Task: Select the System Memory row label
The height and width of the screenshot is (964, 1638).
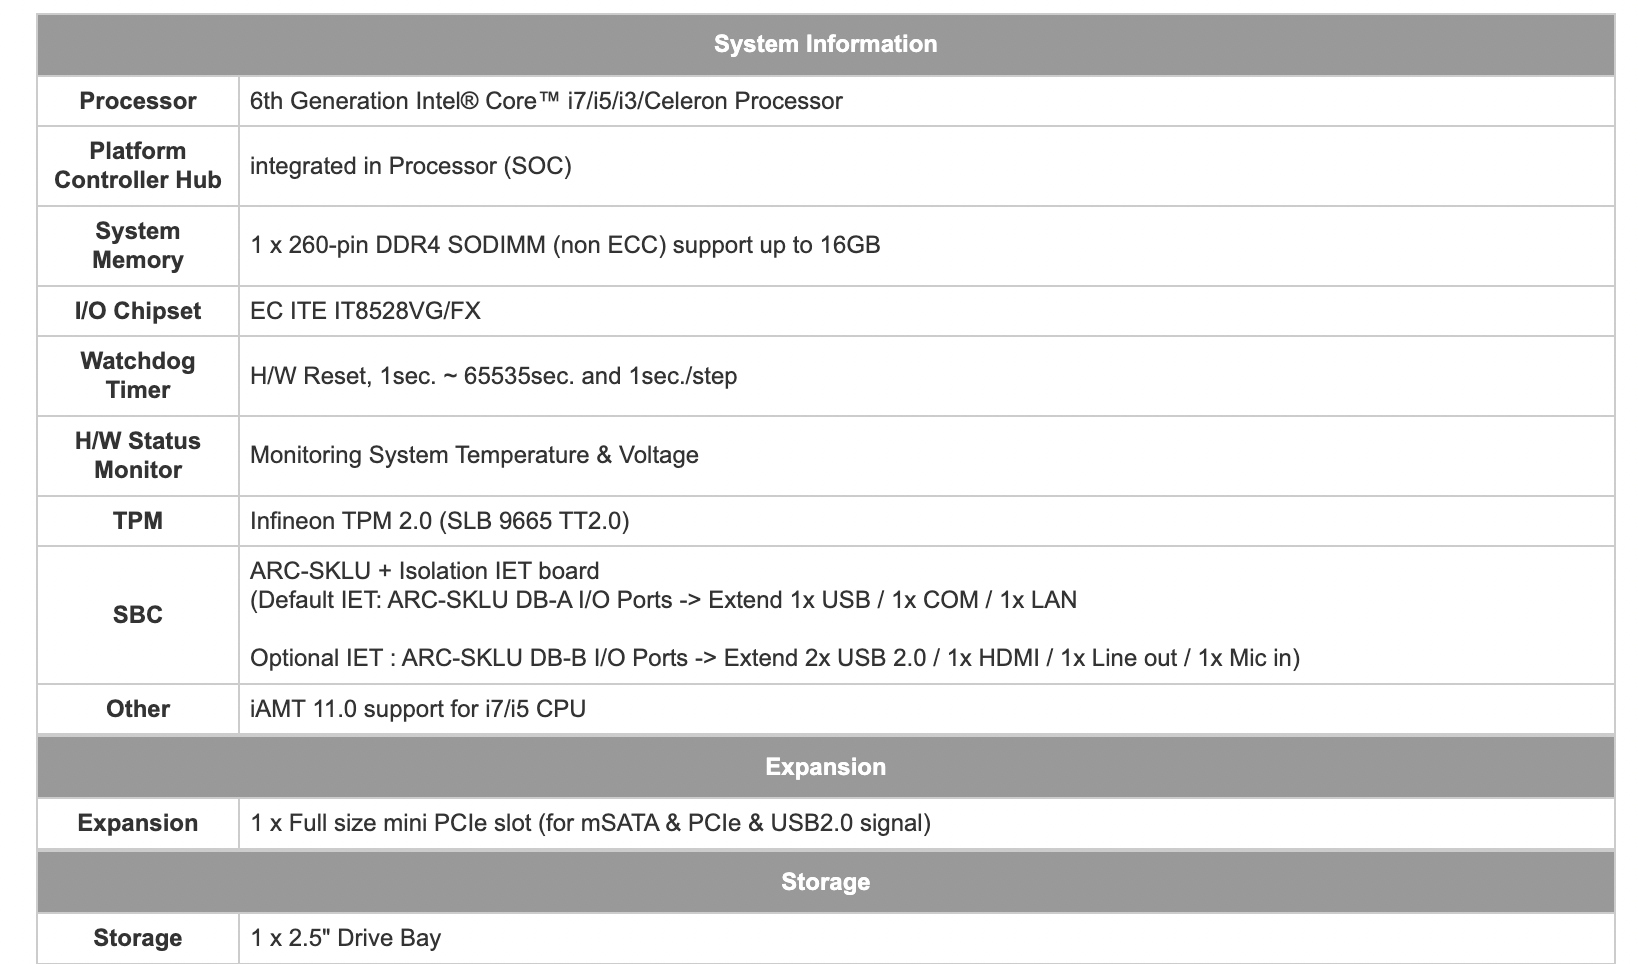Action: (x=138, y=245)
